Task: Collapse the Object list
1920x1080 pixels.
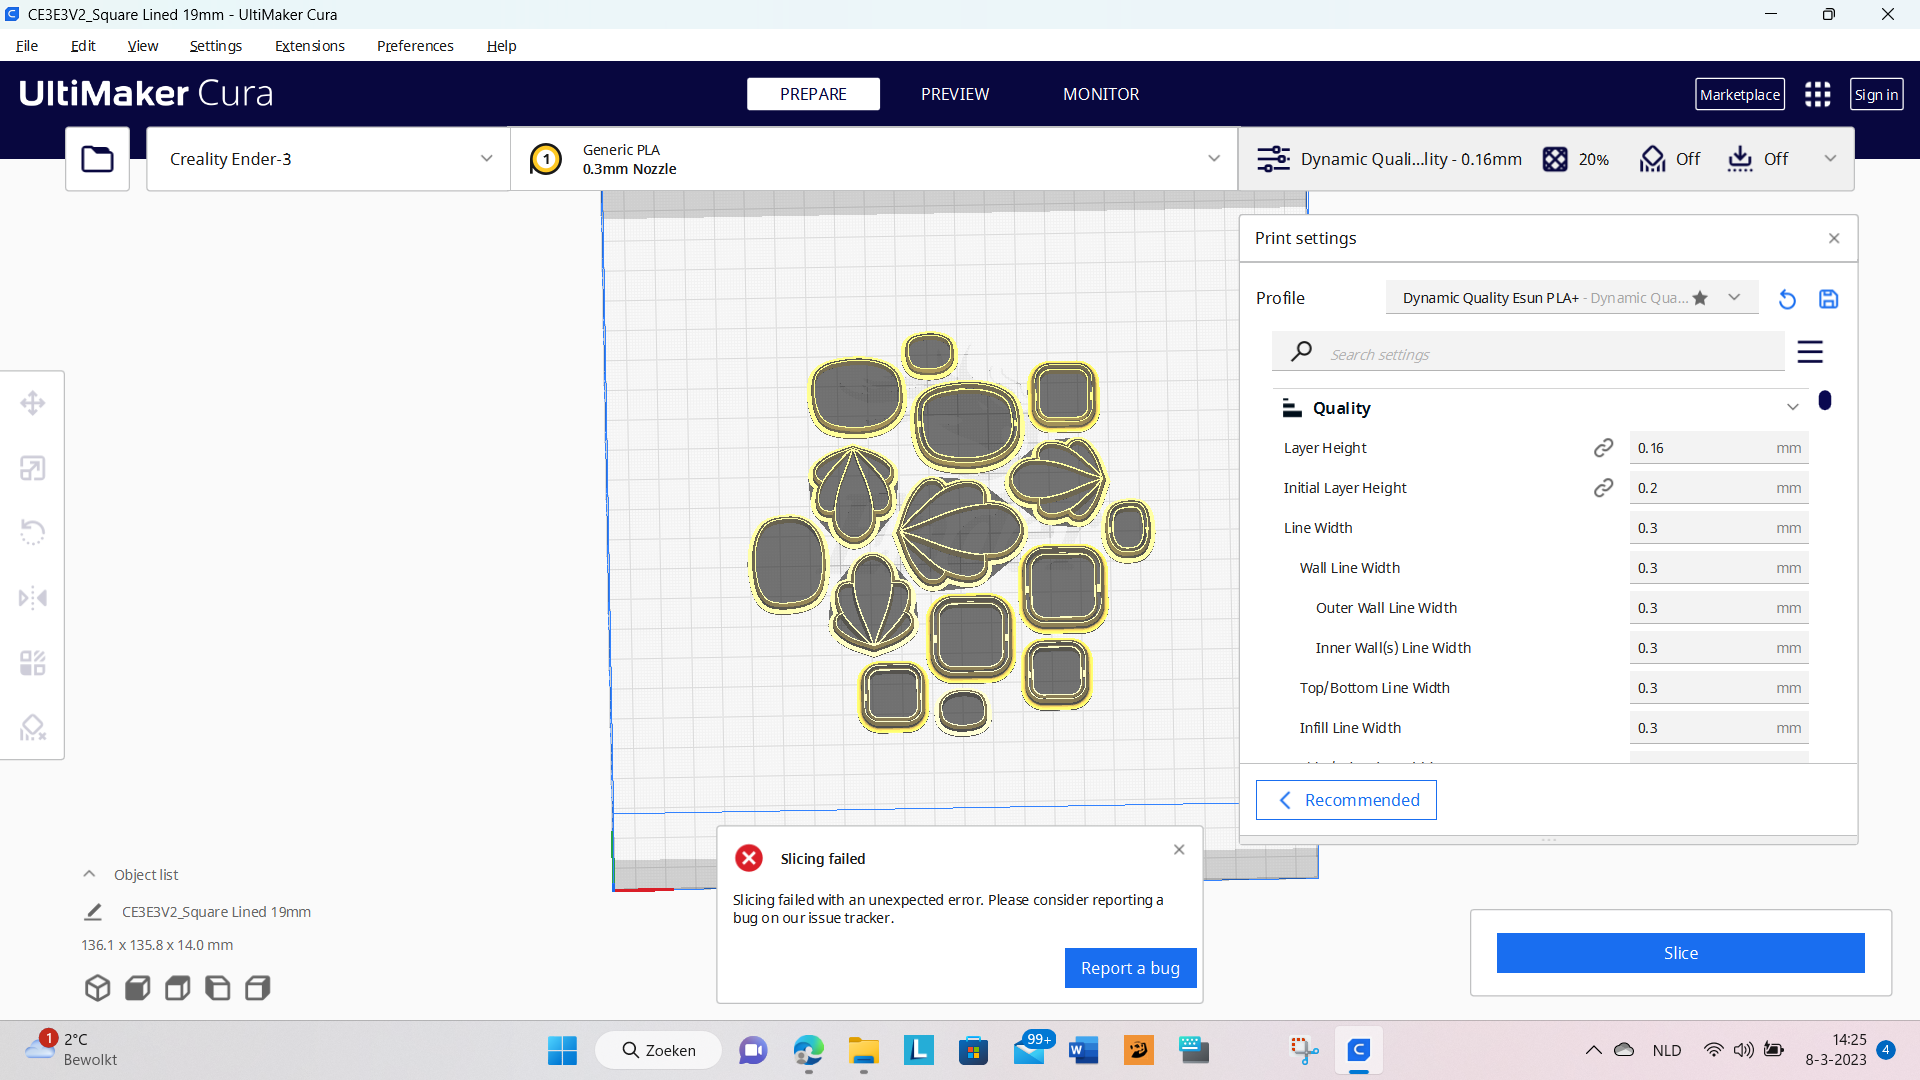Action: click(x=89, y=874)
